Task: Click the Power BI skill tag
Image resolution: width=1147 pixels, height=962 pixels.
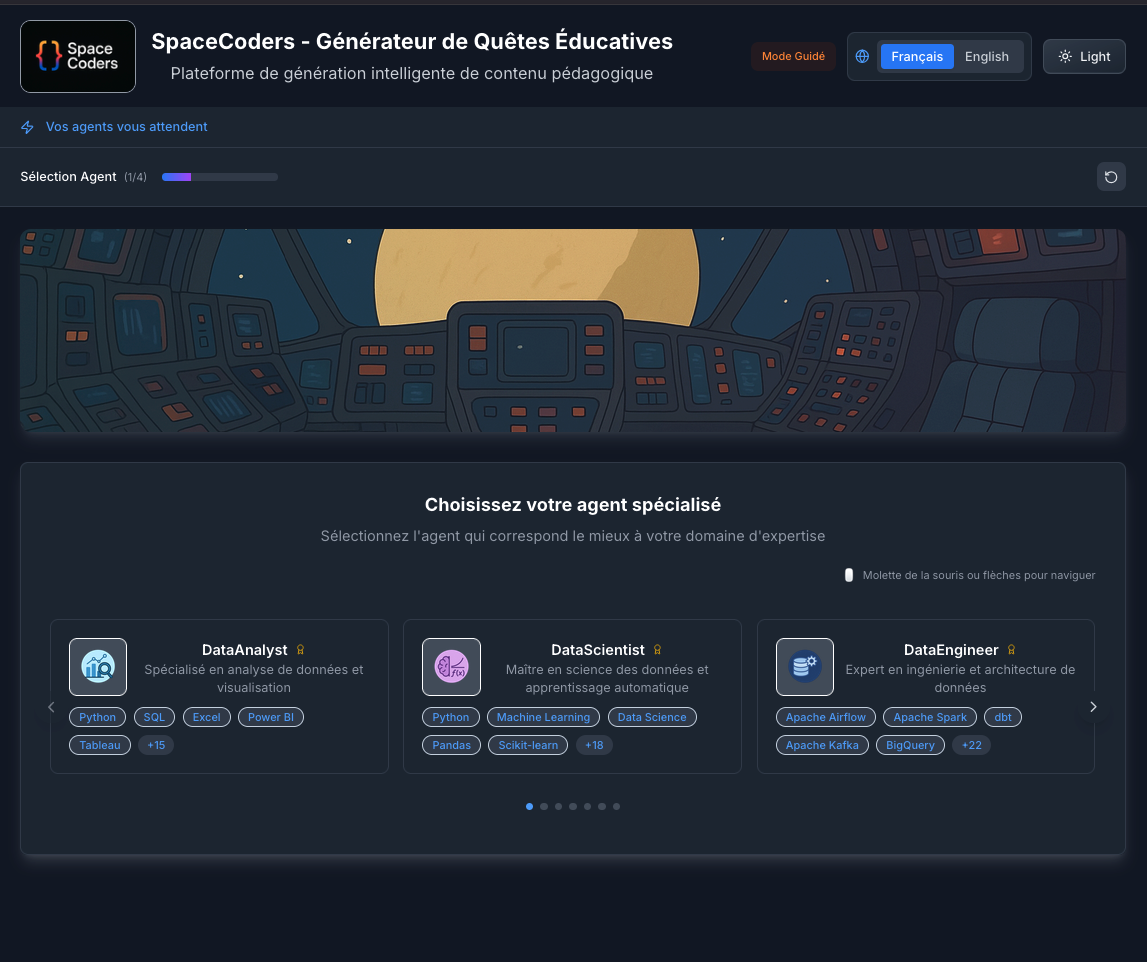Action: [x=271, y=717]
